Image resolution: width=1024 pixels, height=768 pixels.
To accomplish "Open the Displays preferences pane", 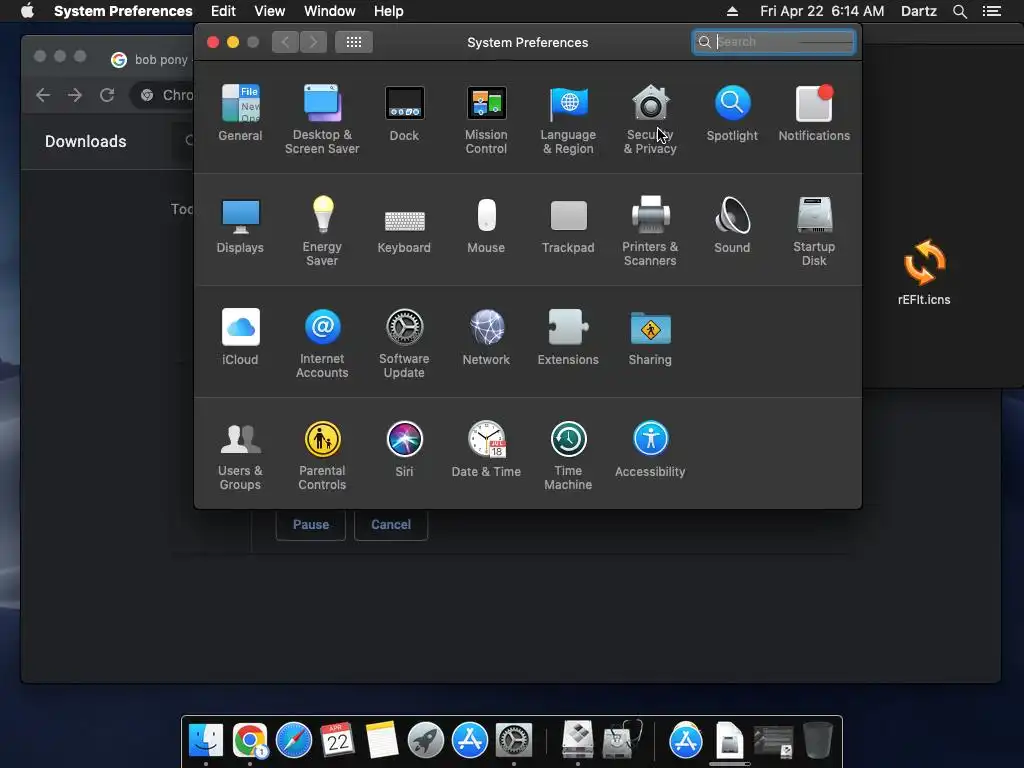I will point(240,226).
